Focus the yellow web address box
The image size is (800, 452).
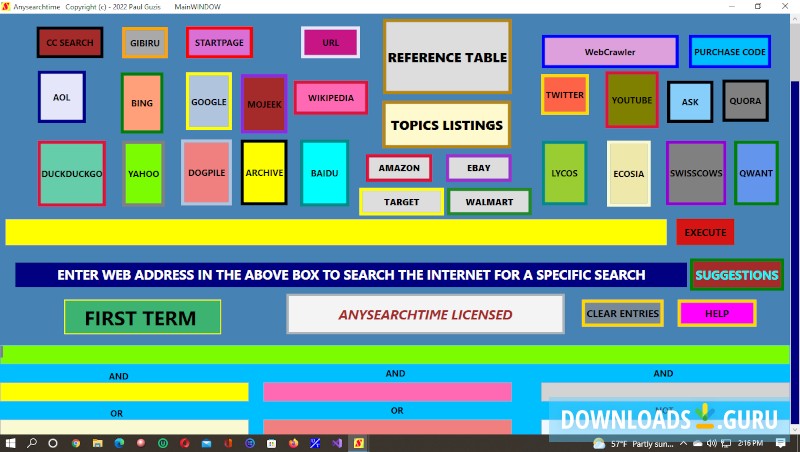[x=336, y=232]
